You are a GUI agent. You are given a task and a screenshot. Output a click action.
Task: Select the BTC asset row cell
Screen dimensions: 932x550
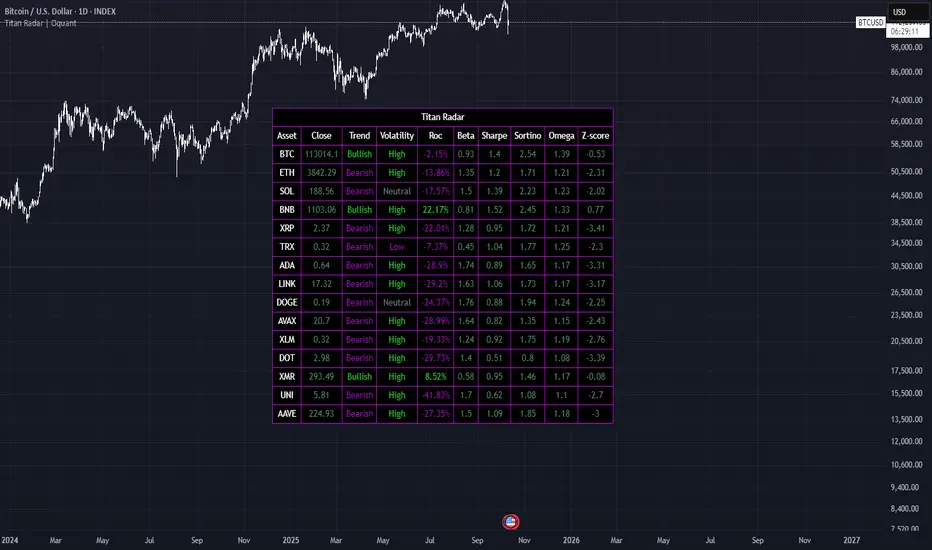pyautogui.click(x=287, y=154)
